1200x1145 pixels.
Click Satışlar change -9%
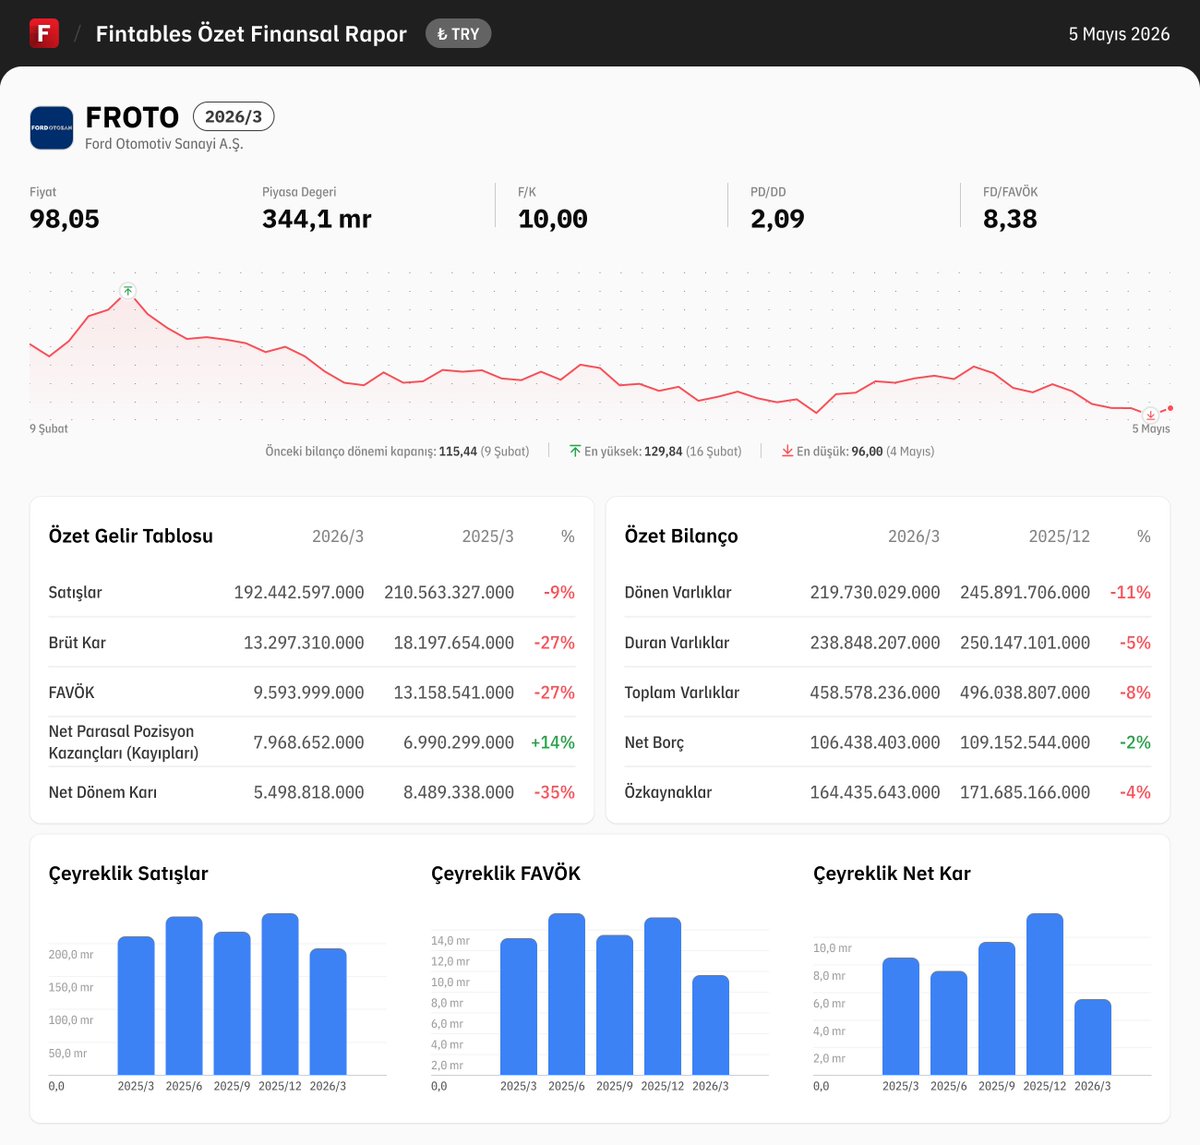click(x=559, y=592)
